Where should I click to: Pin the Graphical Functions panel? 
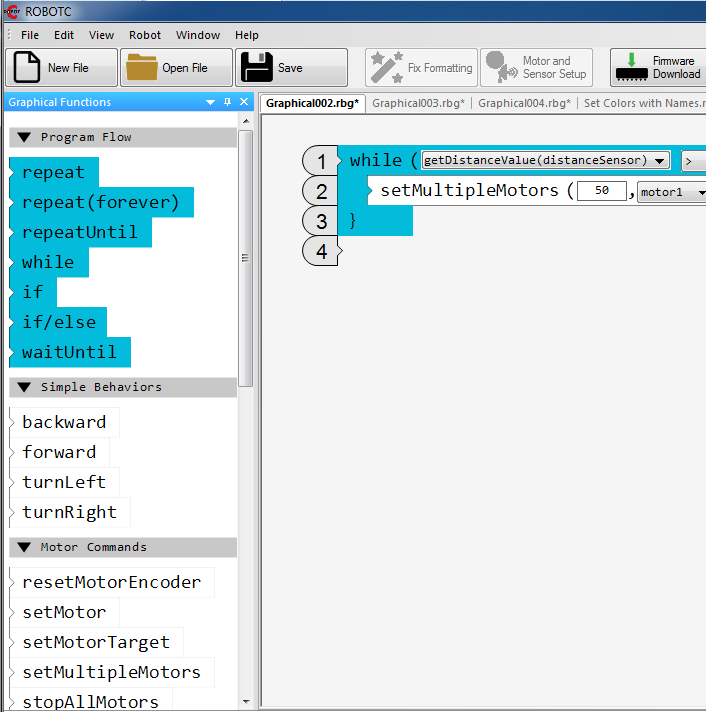pos(227,102)
